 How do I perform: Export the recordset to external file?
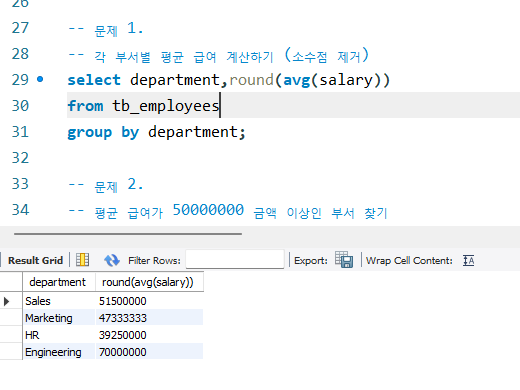pos(344,259)
